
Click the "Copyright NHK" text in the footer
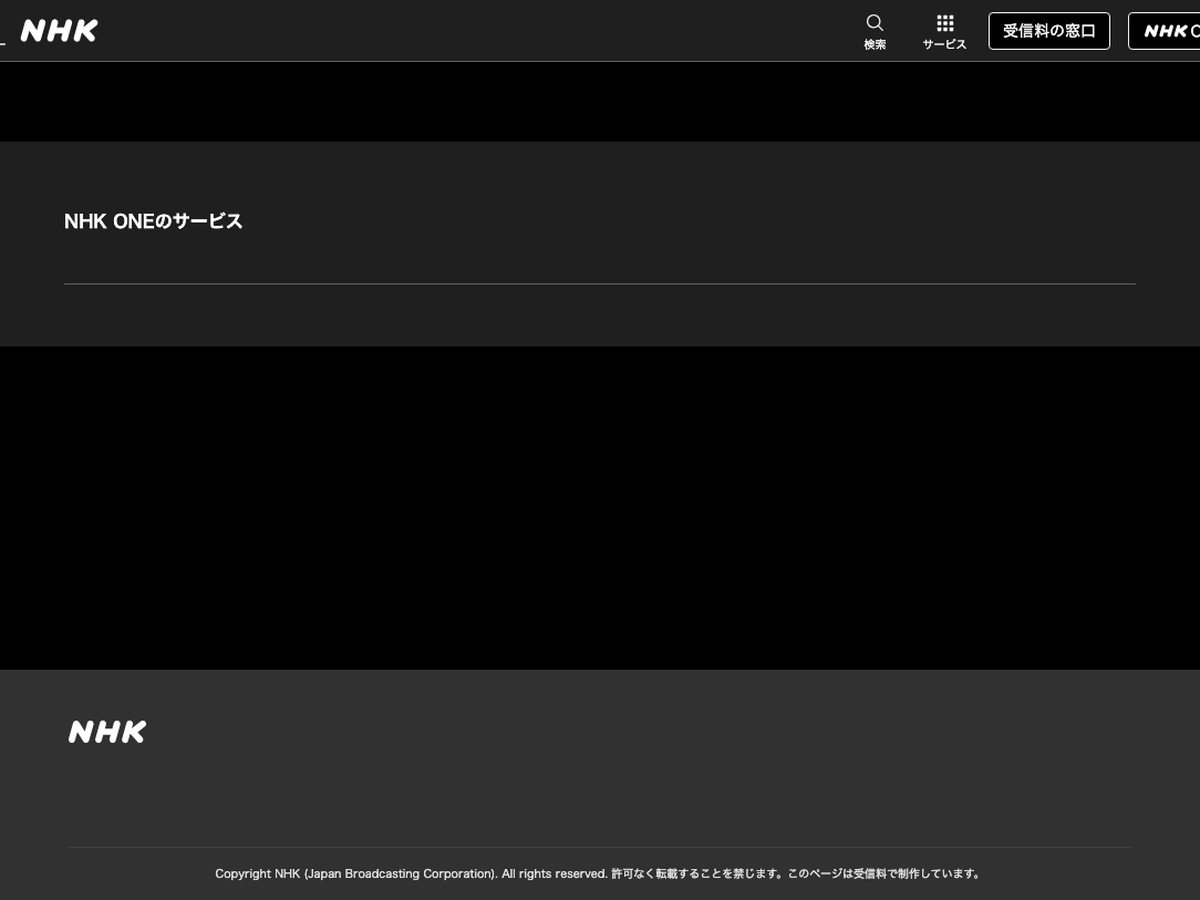(257, 874)
